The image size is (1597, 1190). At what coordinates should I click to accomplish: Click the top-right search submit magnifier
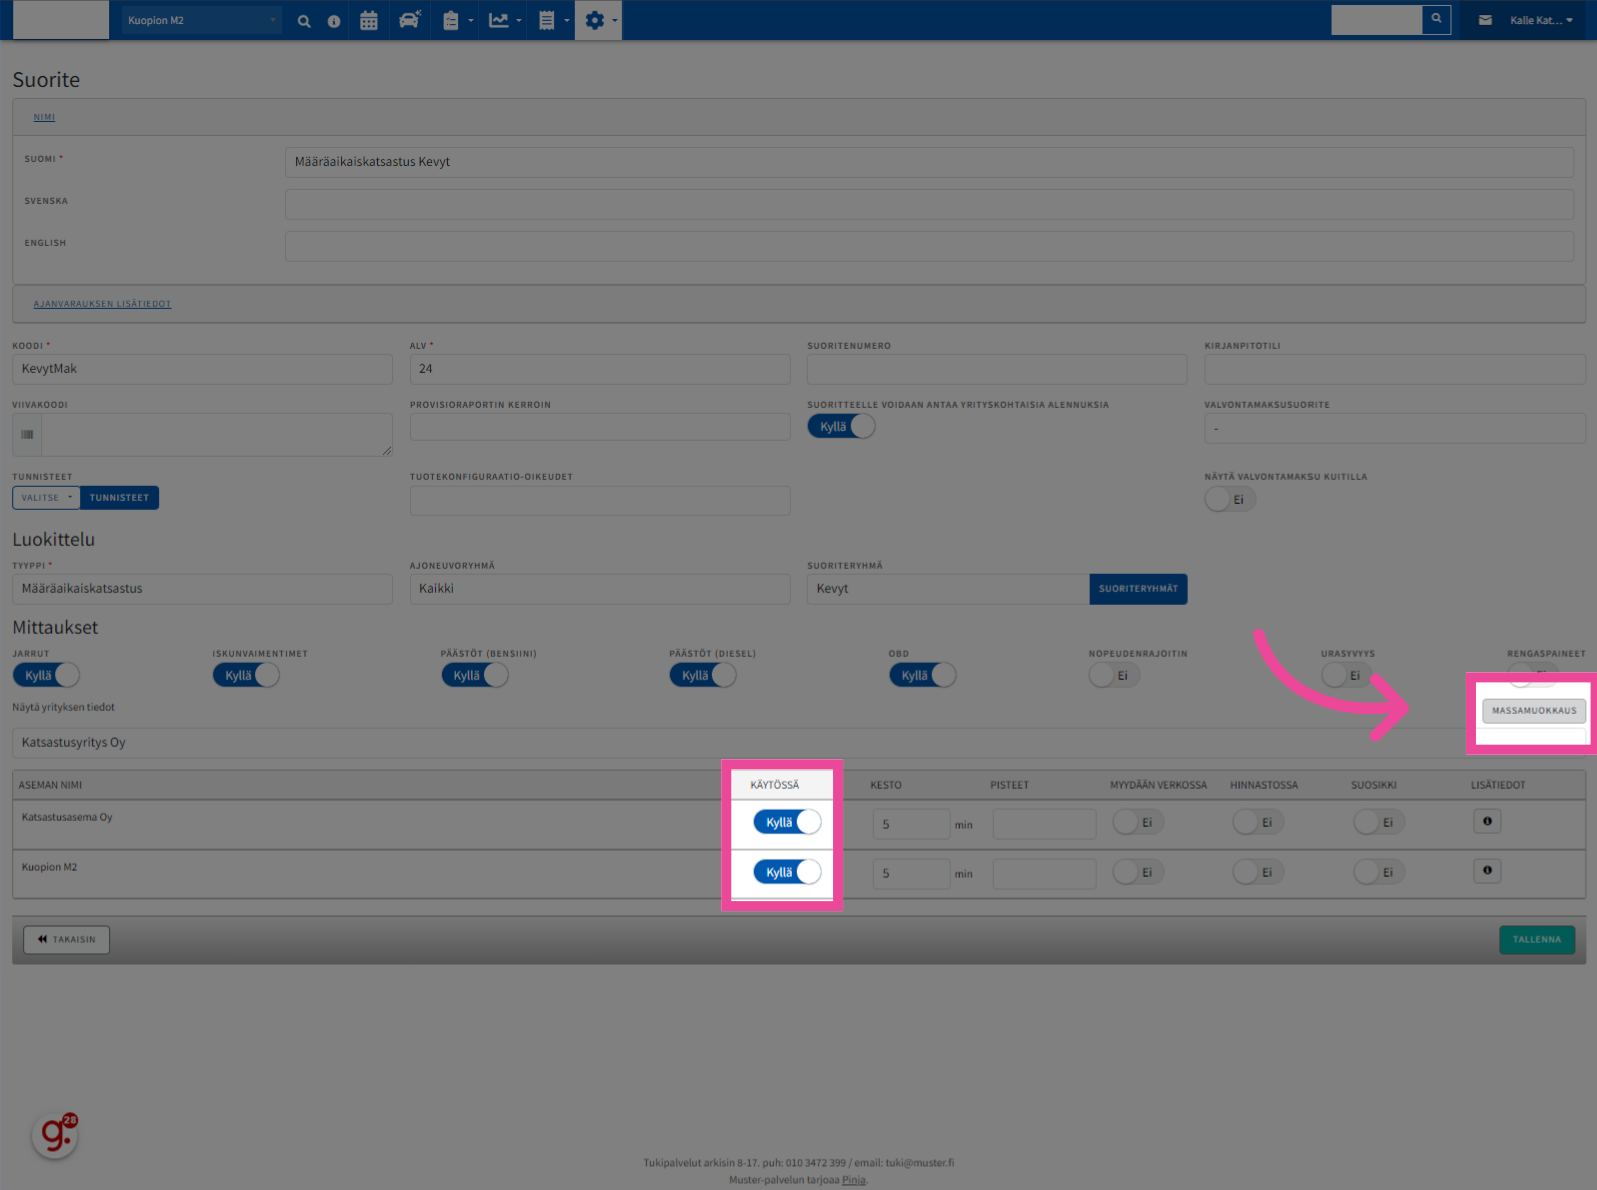(1436, 19)
